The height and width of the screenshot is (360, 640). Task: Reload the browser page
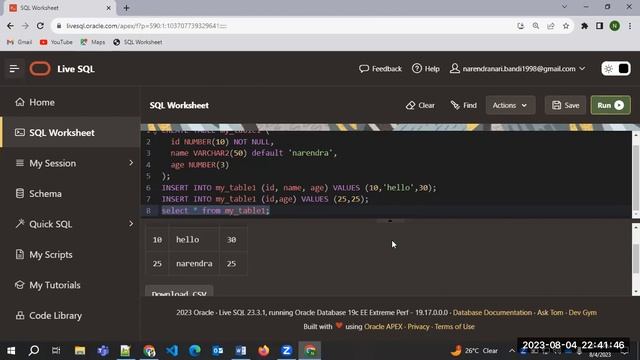pyautogui.click(x=40, y=26)
